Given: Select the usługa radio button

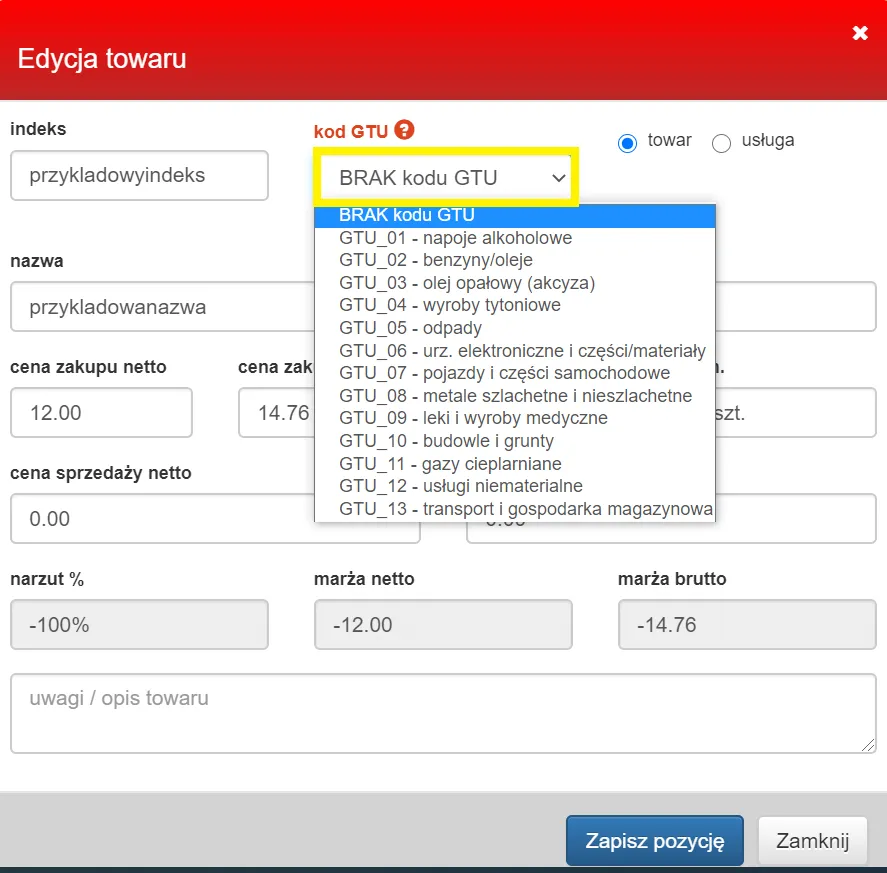Looking at the screenshot, I should point(721,143).
